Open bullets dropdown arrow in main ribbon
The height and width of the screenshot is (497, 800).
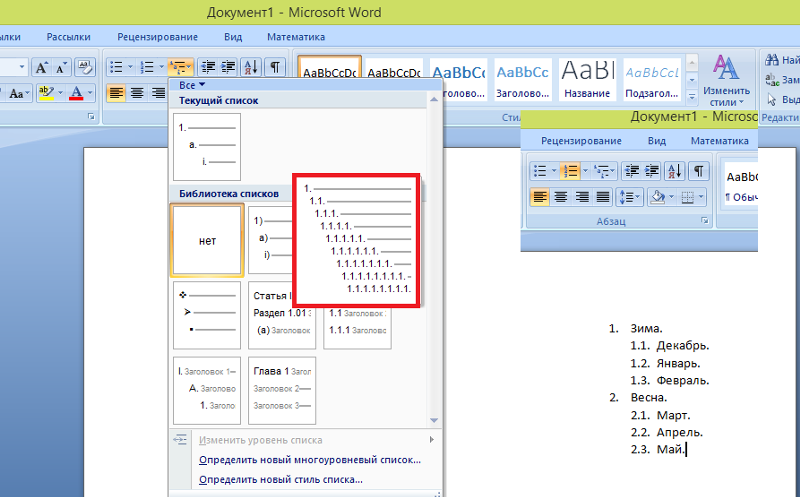[x=130, y=67]
